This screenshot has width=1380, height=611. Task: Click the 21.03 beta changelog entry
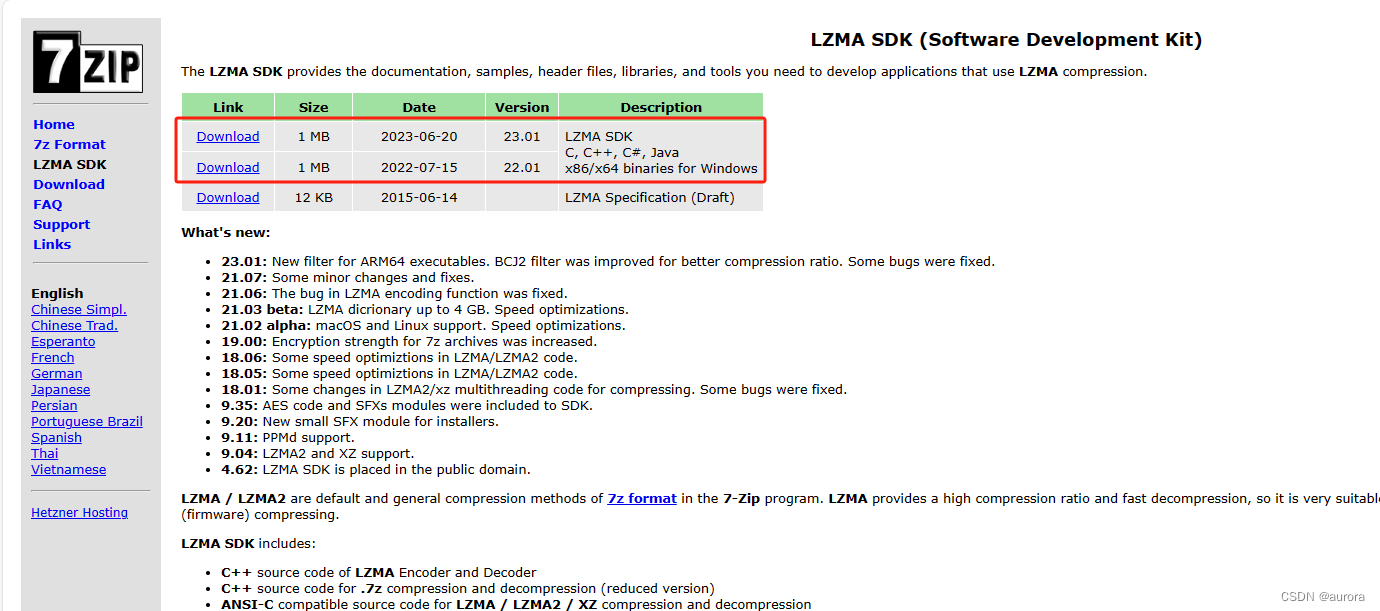pyautogui.click(x=425, y=309)
